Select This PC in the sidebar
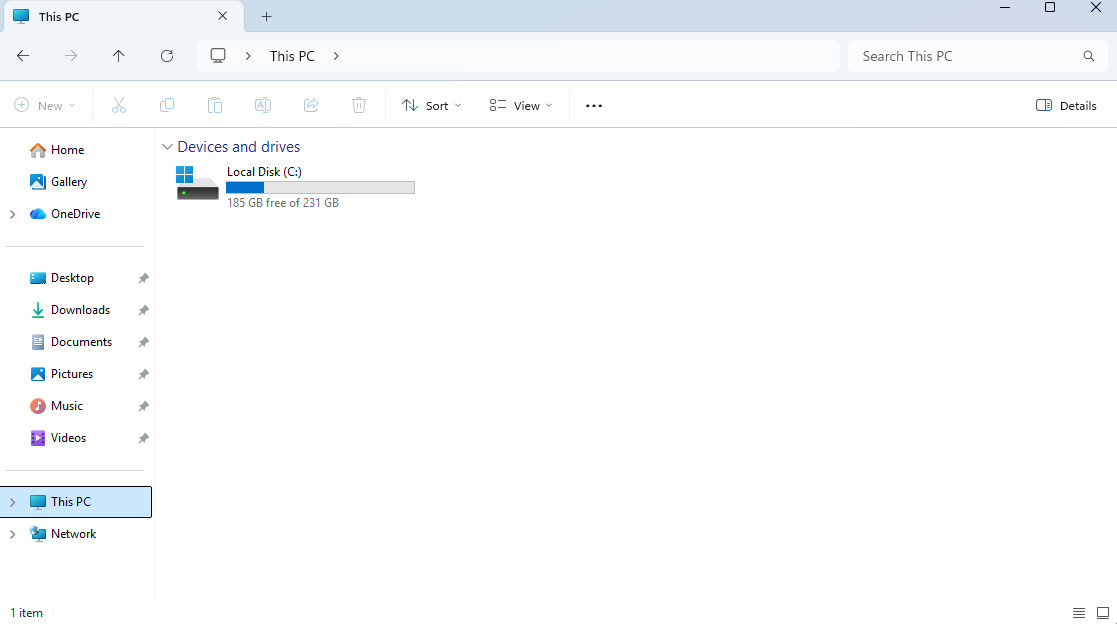Viewport: 1117px width, 624px height. pyautogui.click(x=76, y=502)
